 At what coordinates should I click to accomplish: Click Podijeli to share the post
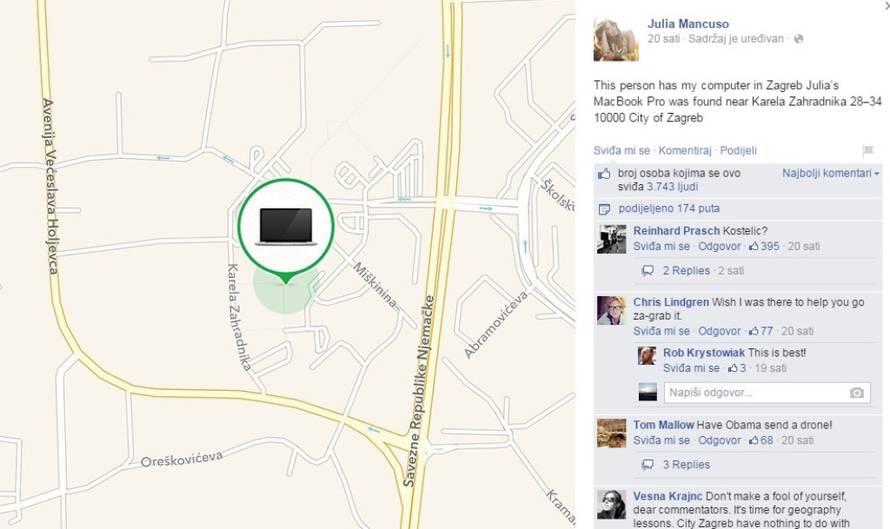[738, 150]
